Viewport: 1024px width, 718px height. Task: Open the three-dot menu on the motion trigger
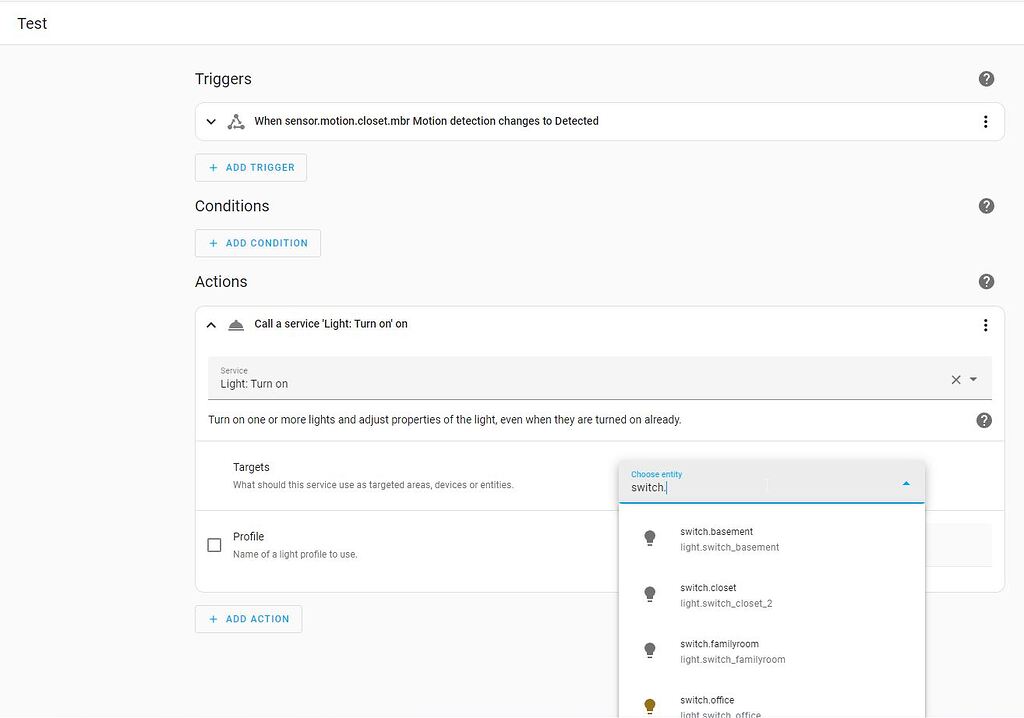[x=985, y=121]
